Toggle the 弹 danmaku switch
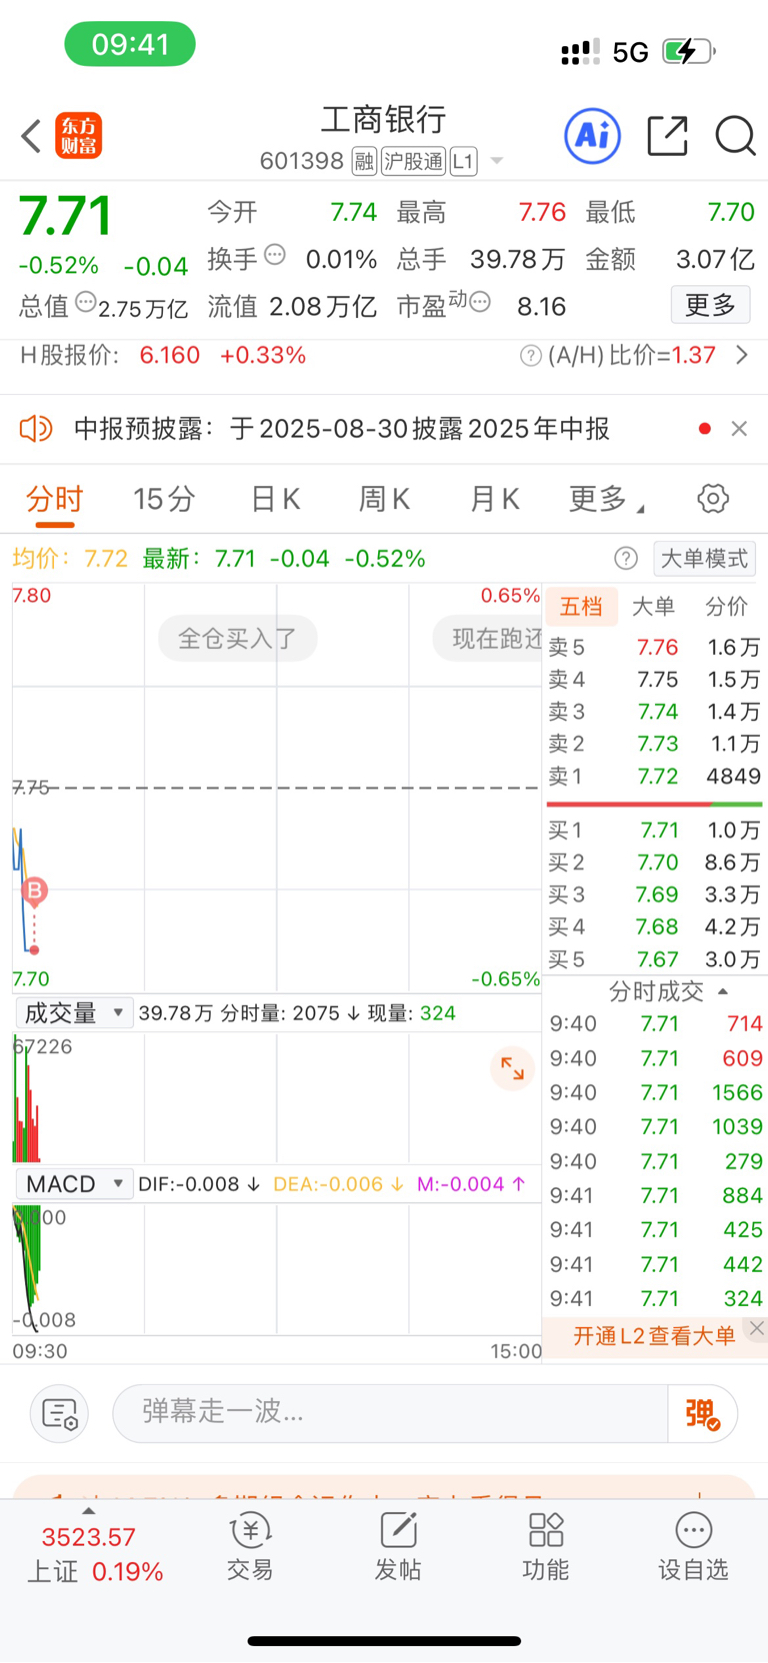Screen dimensions: 768x1663 [x=703, y=1413]
